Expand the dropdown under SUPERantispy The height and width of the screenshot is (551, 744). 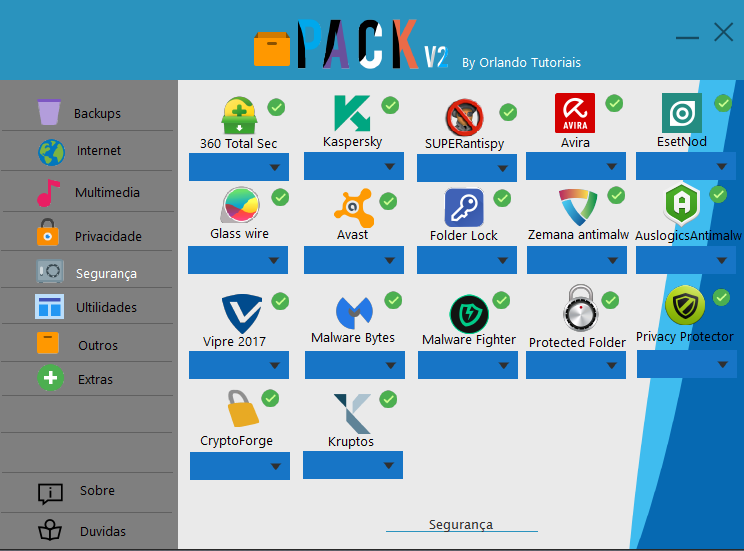click(x=466, y=168)
